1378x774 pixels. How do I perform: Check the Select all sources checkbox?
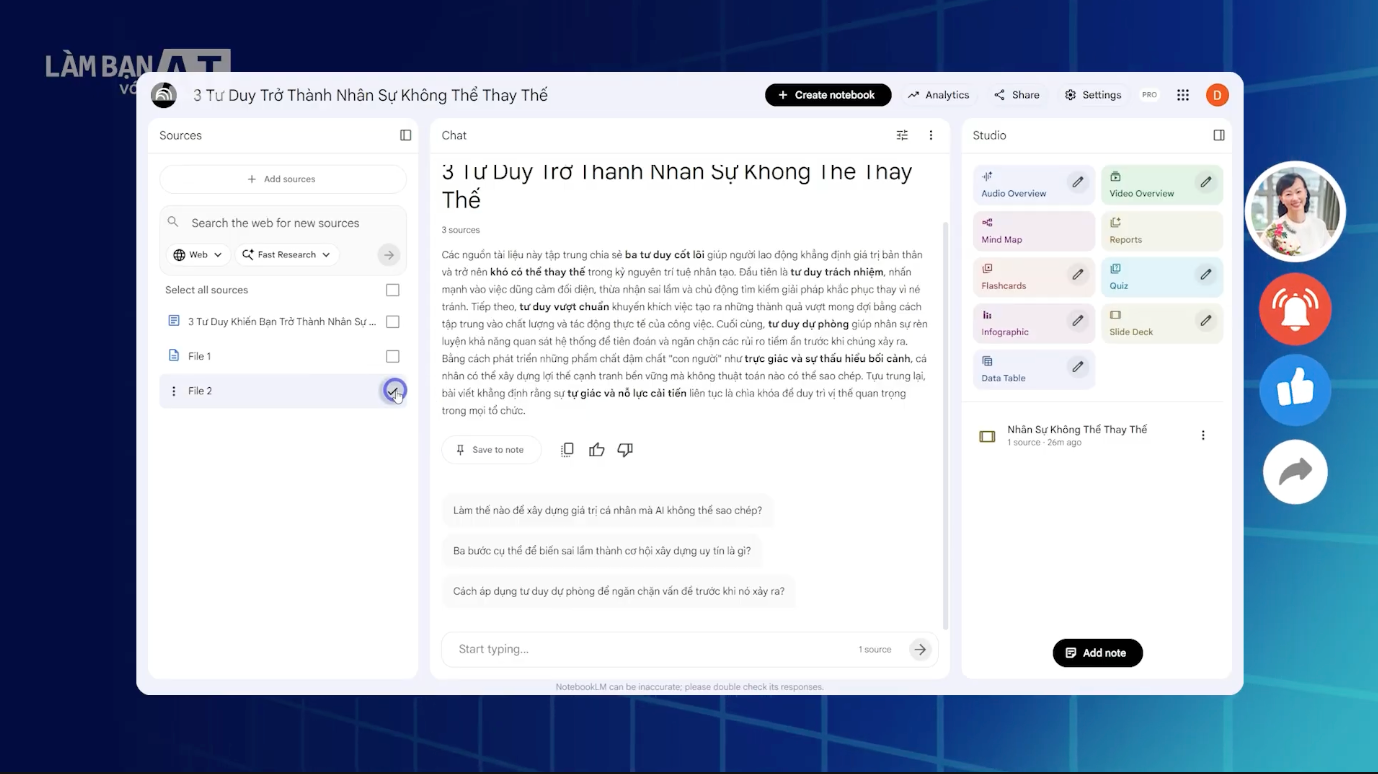pyautogui.click(x=393, y=290)
